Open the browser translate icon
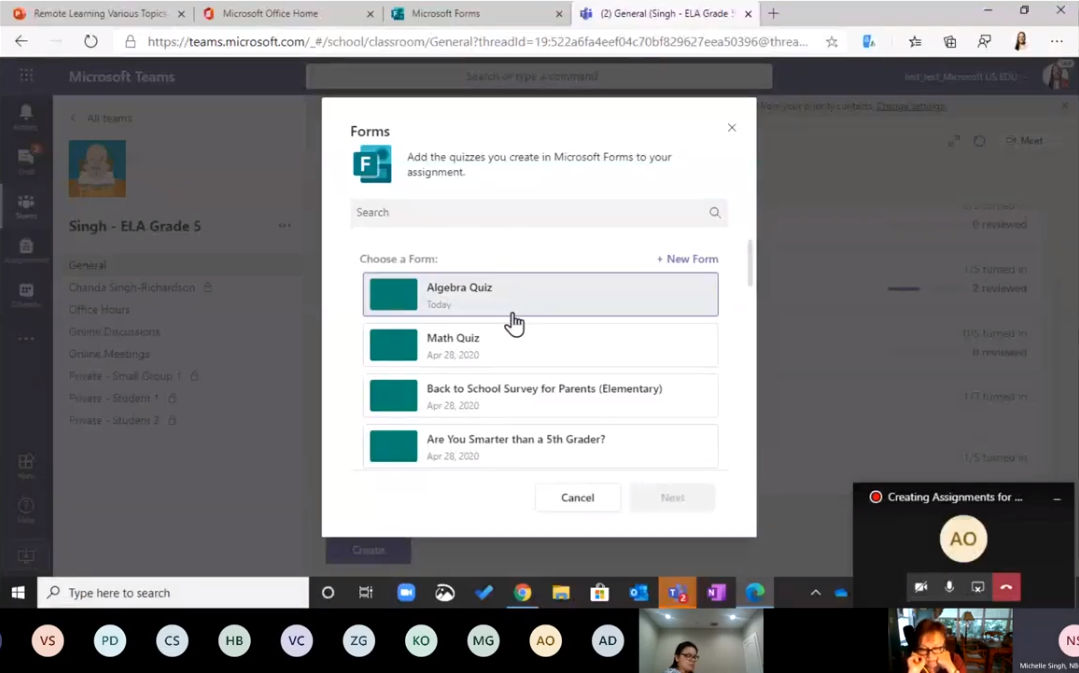Image resolution: width=1079 pixels, height=673 pixels. coord(869,42)
